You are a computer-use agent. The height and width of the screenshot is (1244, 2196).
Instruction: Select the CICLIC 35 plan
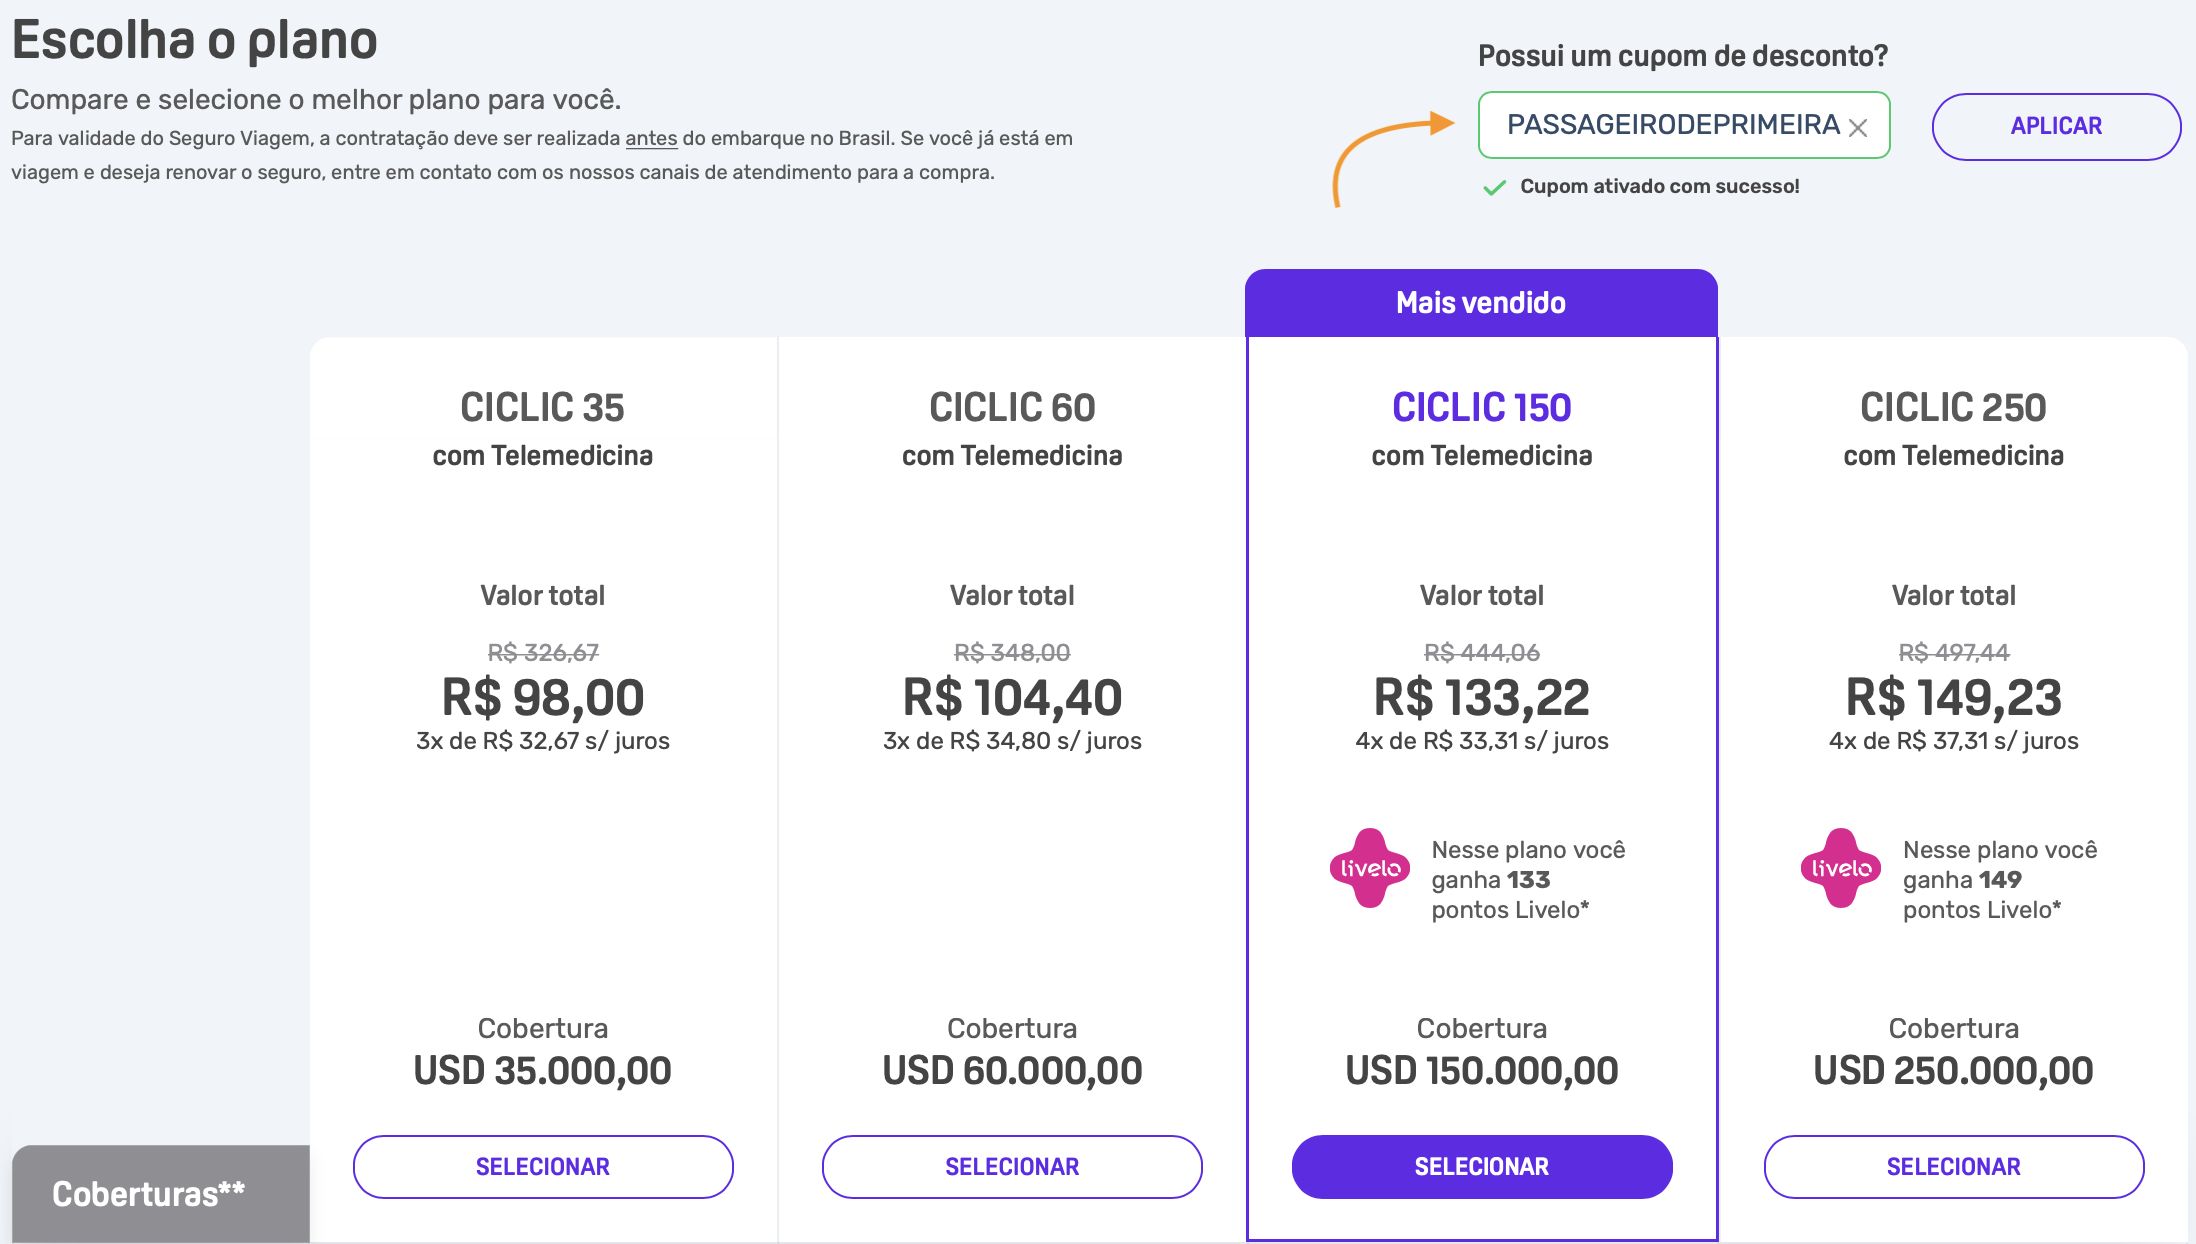(543, 1166)
